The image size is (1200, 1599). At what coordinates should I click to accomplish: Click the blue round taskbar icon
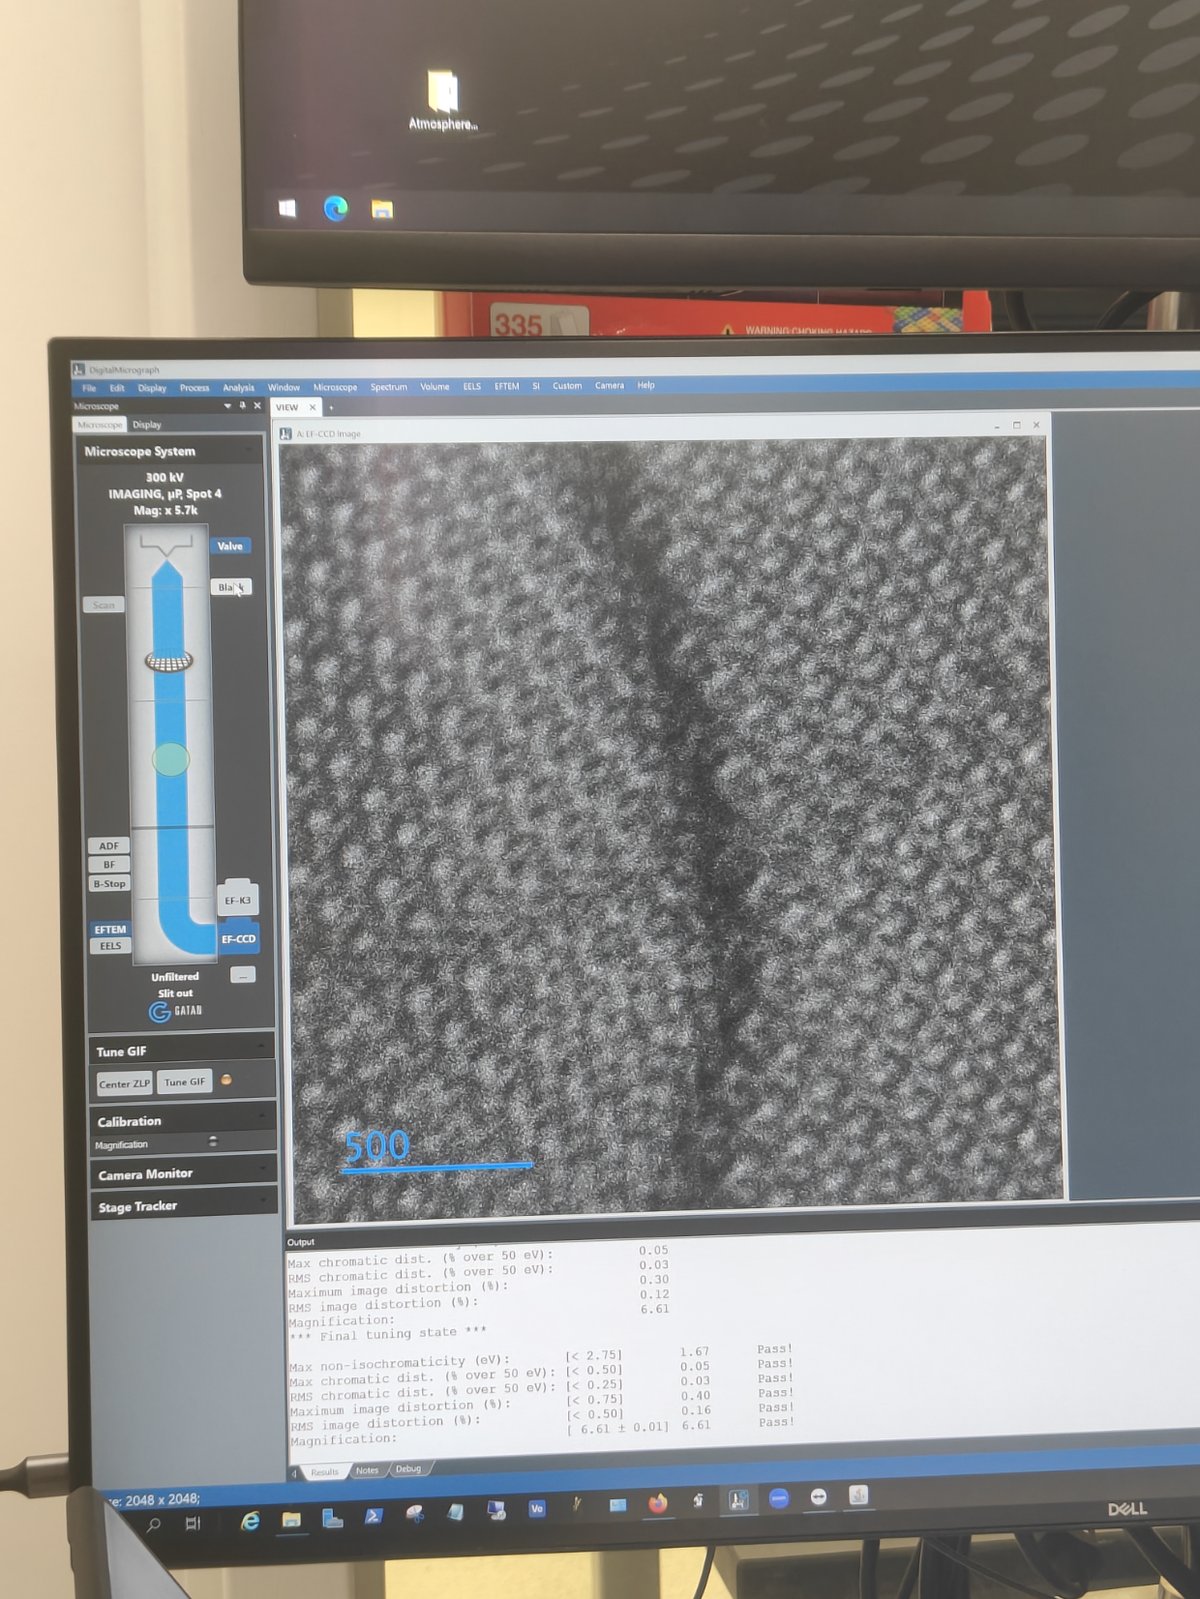[x=779, y=1498]
